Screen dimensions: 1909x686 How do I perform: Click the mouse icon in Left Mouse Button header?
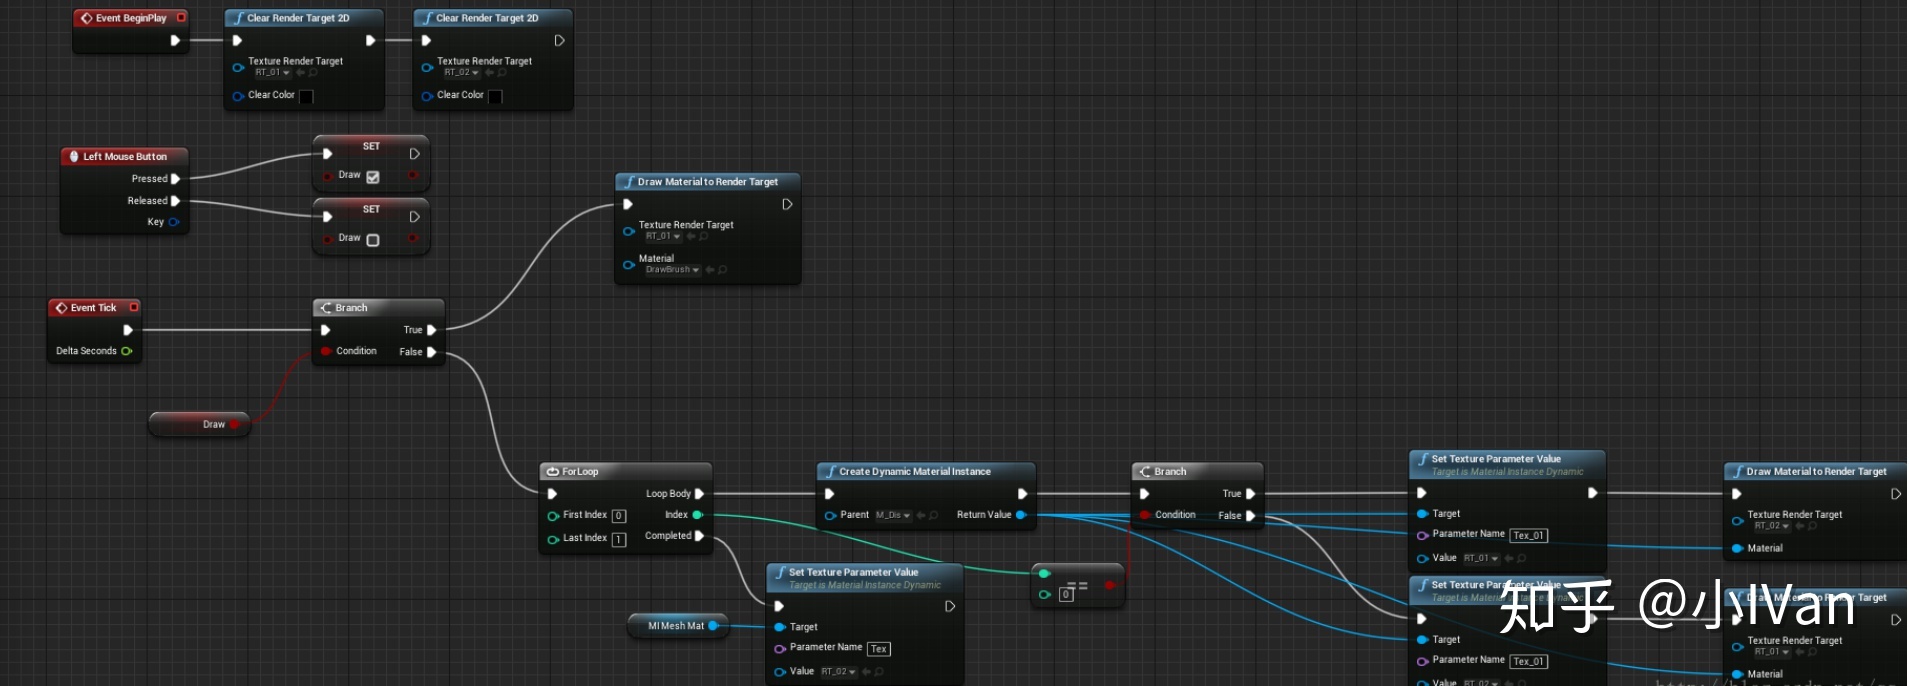point(74,156)
